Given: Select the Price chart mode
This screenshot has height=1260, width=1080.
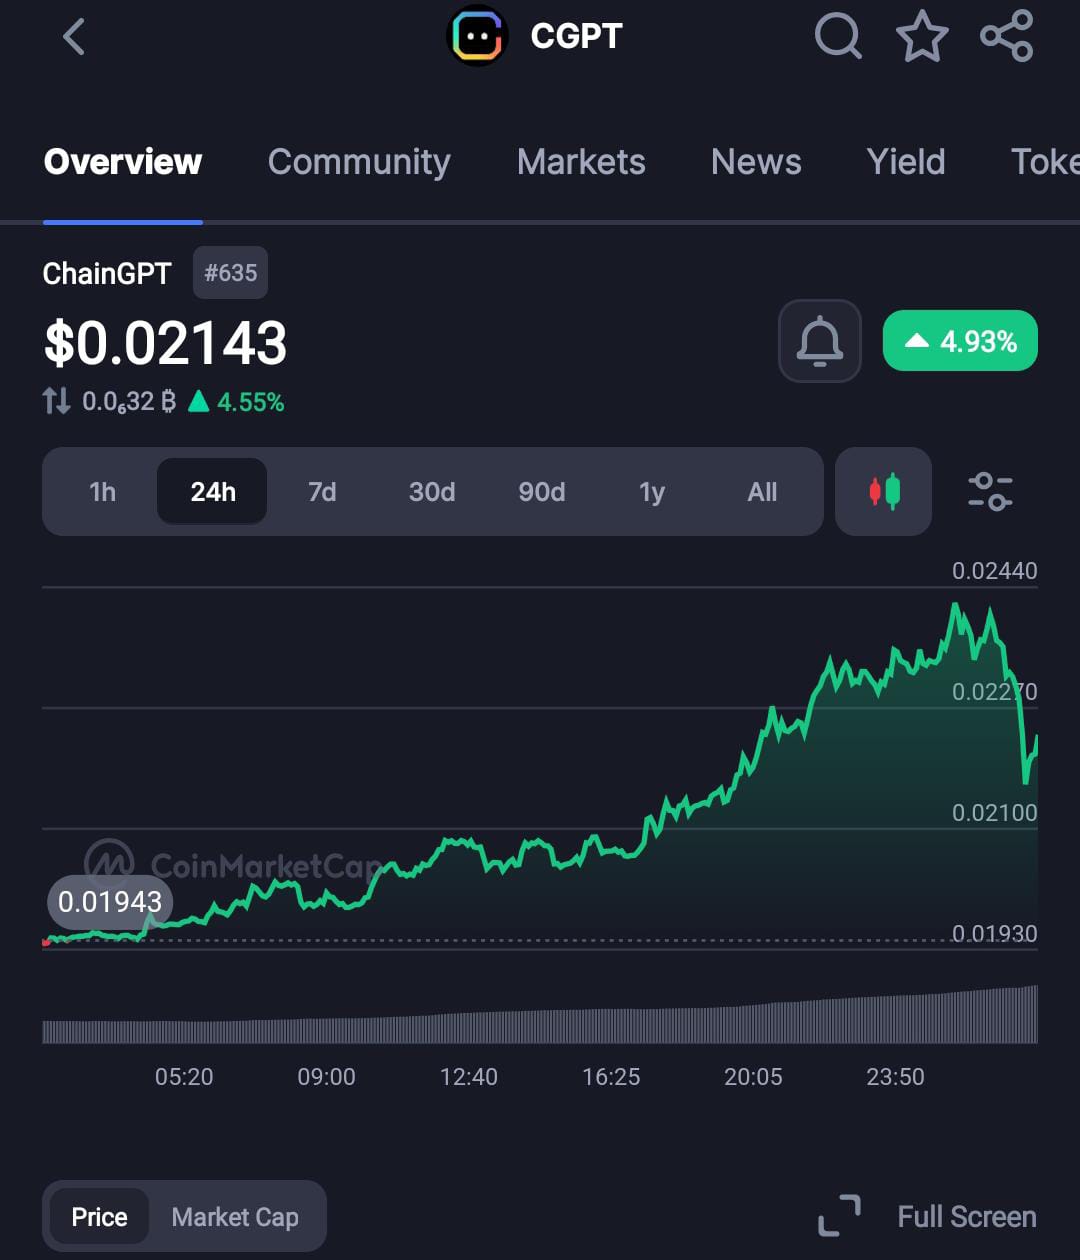Looking at the screenshot, I should (x=99, y=1217).
